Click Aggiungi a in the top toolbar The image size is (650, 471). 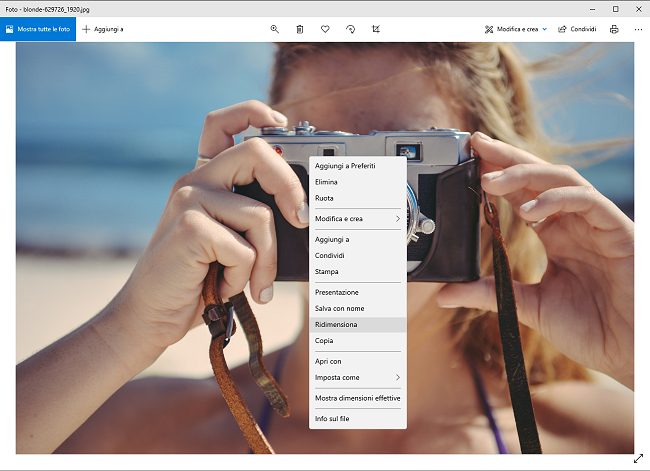[102, 29]
